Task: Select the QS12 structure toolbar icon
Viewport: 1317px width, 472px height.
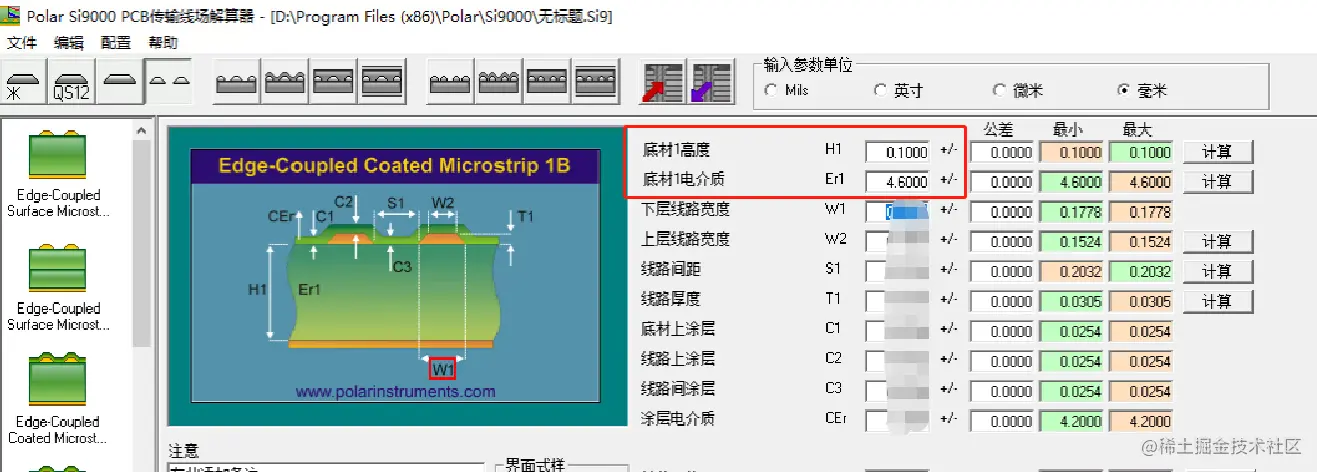Action: point(72,81)
